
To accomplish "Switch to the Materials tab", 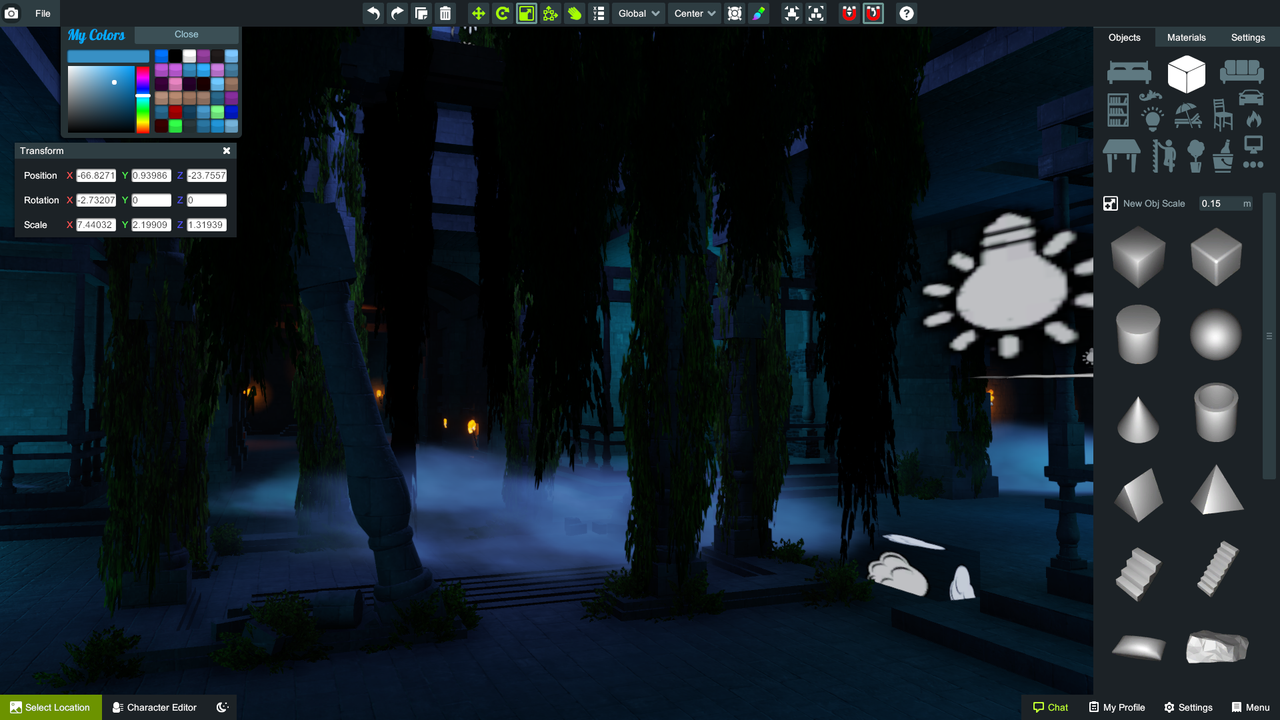I will click(1187, 37).
